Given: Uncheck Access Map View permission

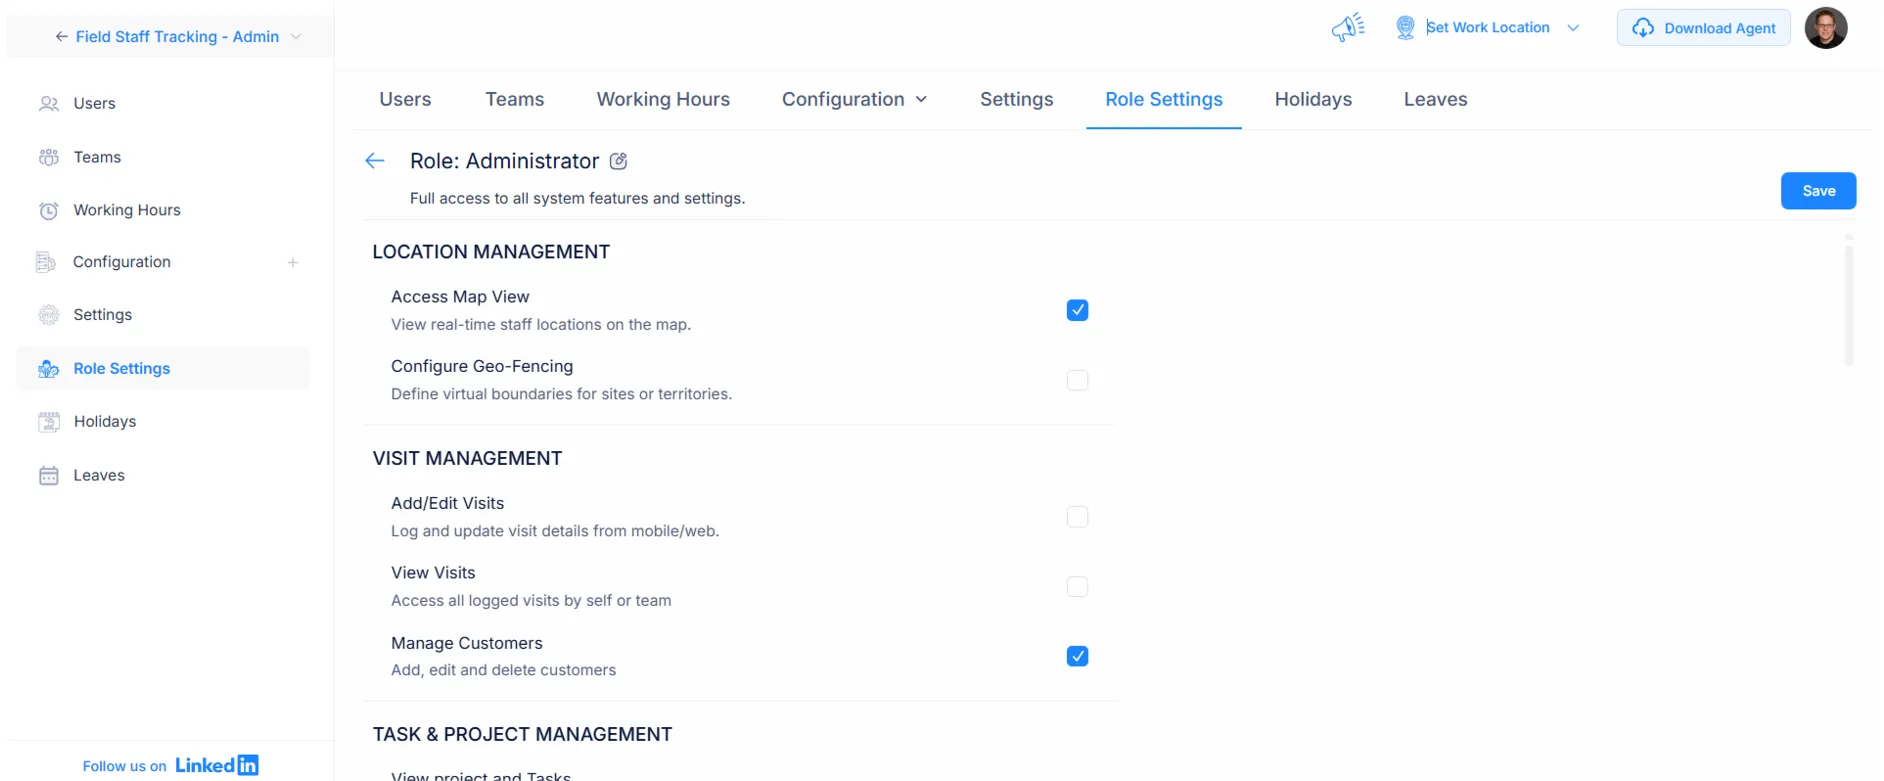Looking at the screenshot, I should (1077, 311).
